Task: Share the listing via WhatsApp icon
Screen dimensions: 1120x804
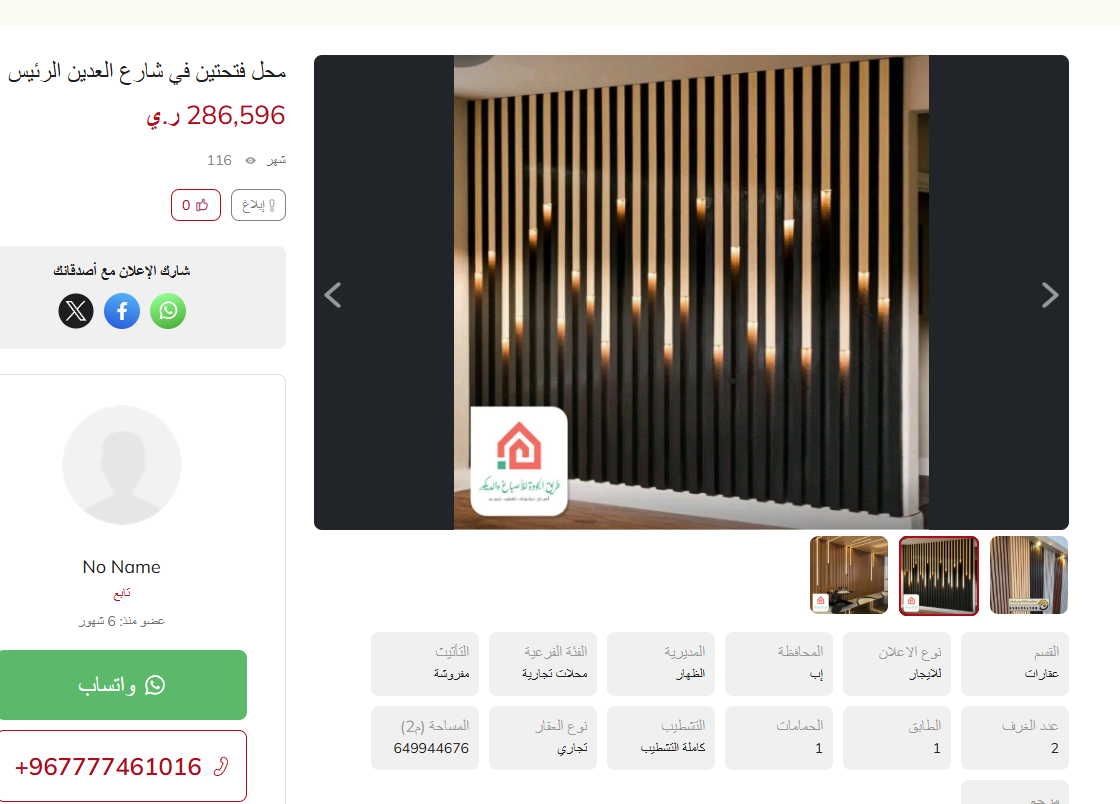Action: [x=168, y=311]
